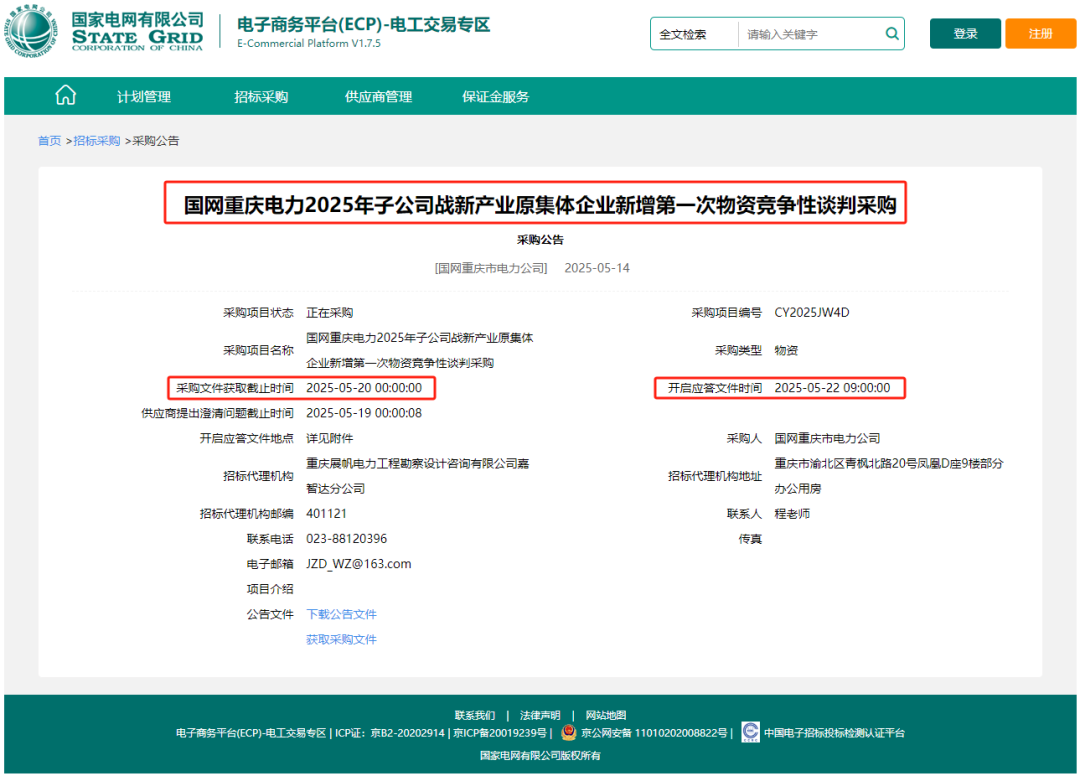Click the E-Commercial Platform V1.7.5 text
This screenshot has width=1080, height=776.
309,43
